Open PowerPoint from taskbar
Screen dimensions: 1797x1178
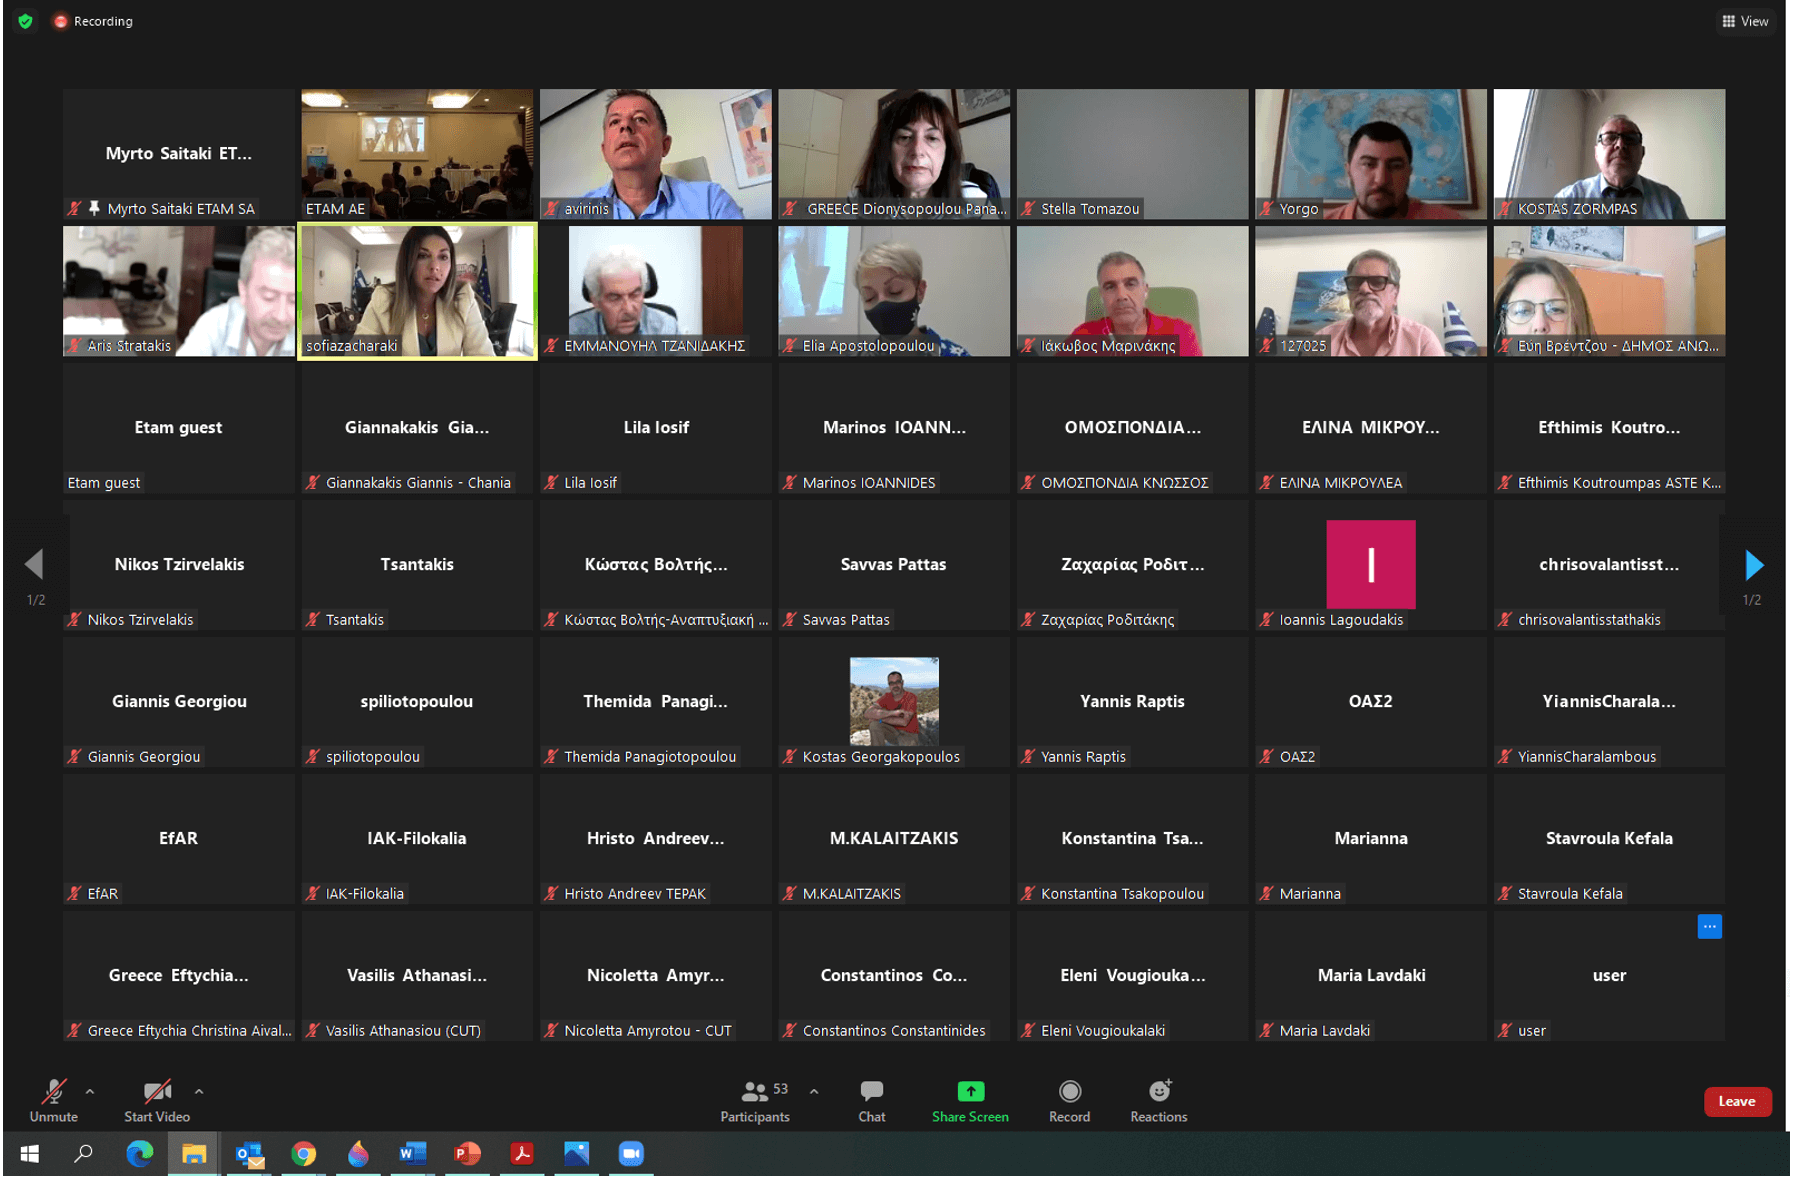point(467,1154)
